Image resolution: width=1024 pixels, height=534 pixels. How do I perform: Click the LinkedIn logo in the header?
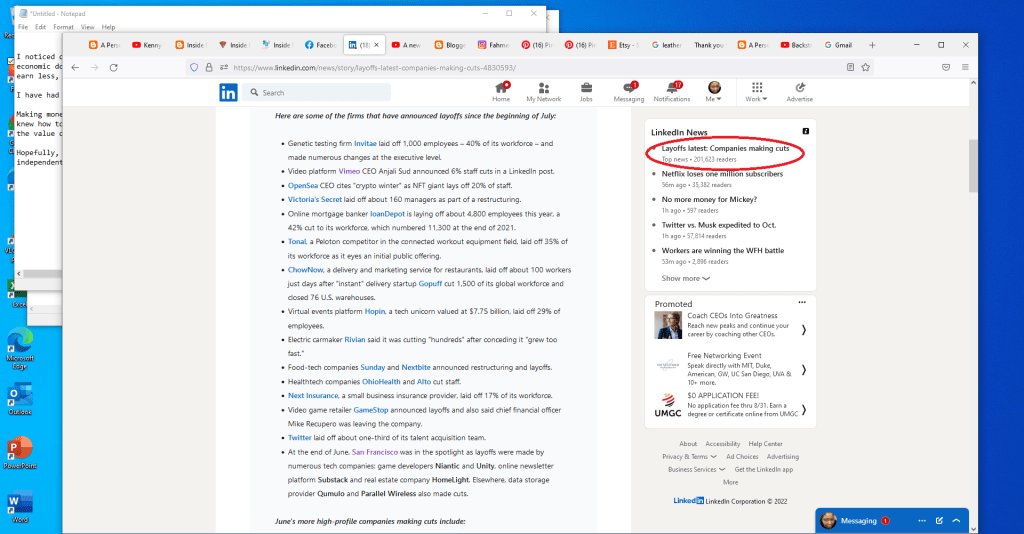(229, 92)
